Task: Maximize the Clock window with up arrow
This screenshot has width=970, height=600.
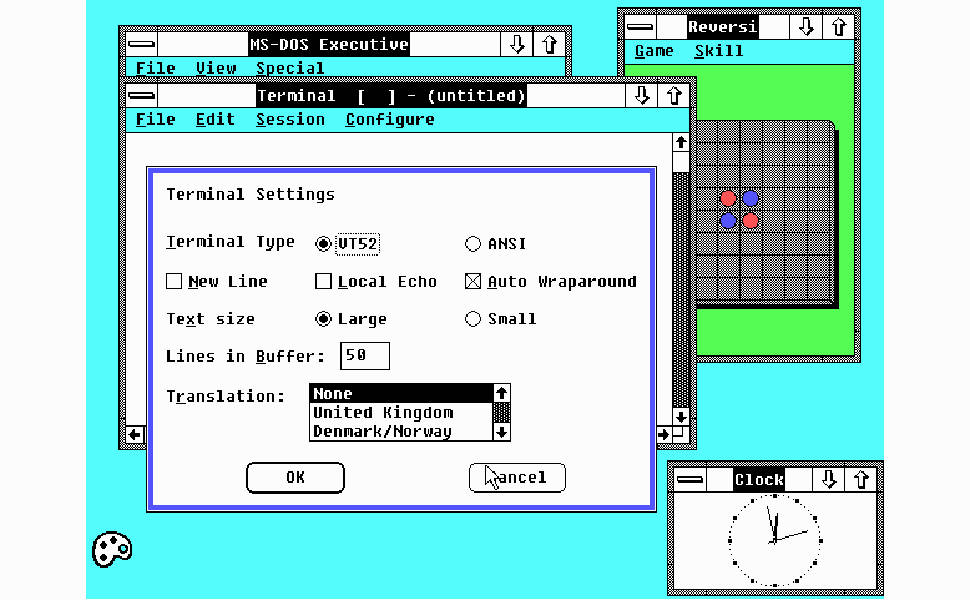Action: (861, 480)
